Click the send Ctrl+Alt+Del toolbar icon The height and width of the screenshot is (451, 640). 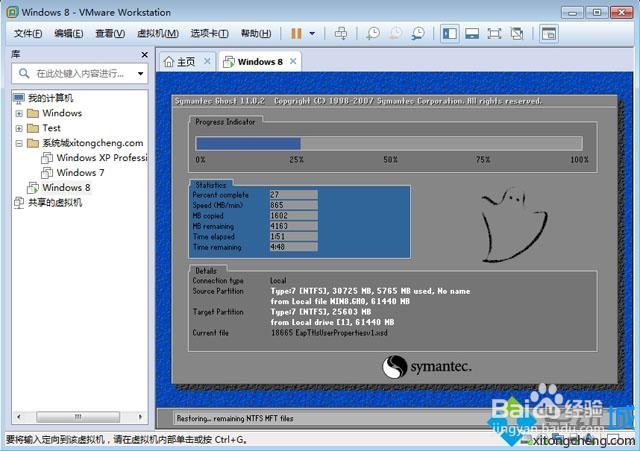pos(341,33)
